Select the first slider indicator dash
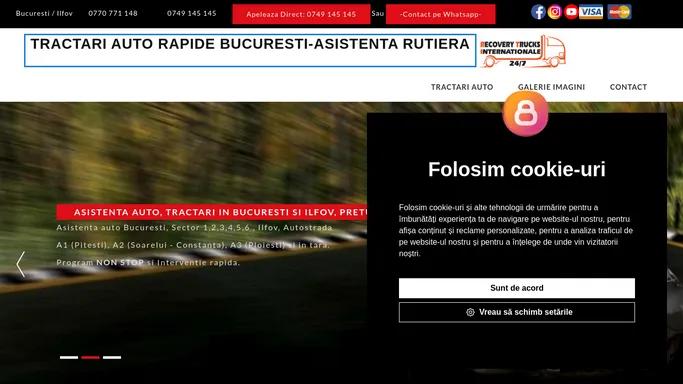The width and height of the screenshot is (683, 384). [69, 357]
